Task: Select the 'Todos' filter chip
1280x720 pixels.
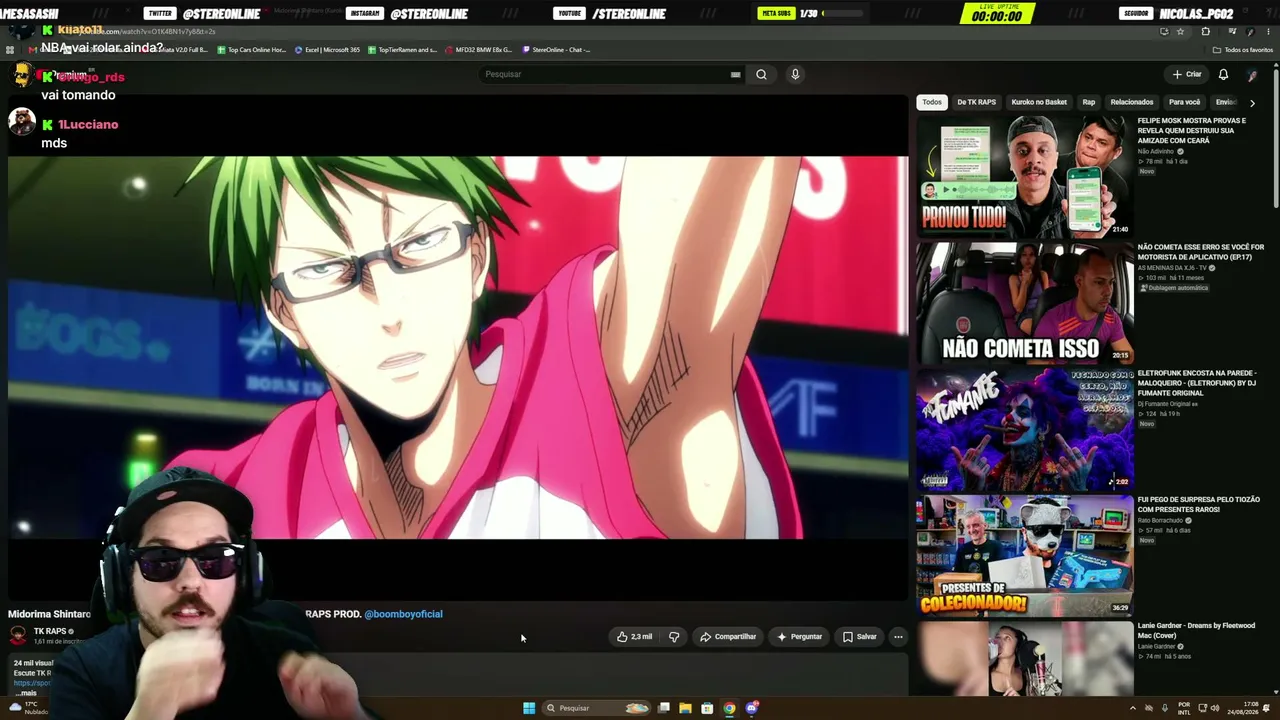Action: 932,102
